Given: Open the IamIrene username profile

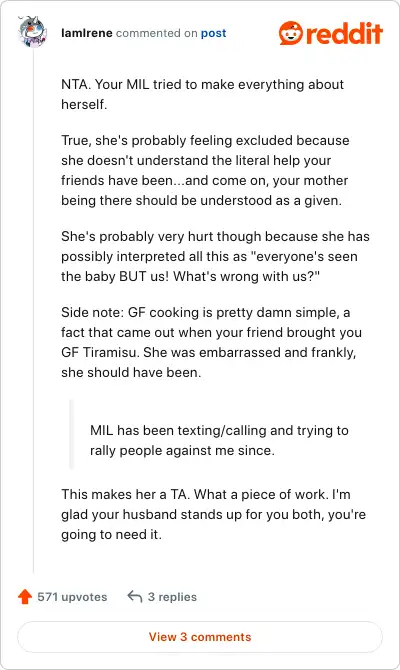Looking at the screenshot, I should 87,33.
